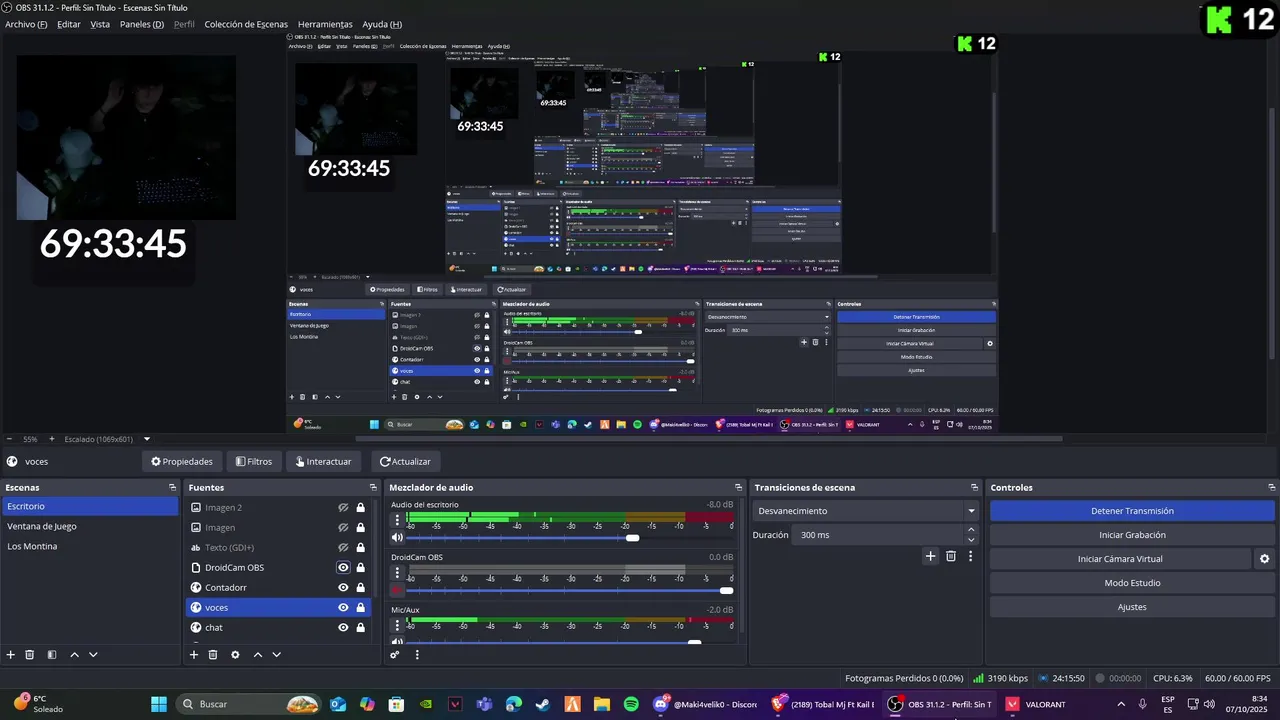Move the selected scene up in Escenas
This screenshot has height=720, width=1280.
click(x=74, y=655)
